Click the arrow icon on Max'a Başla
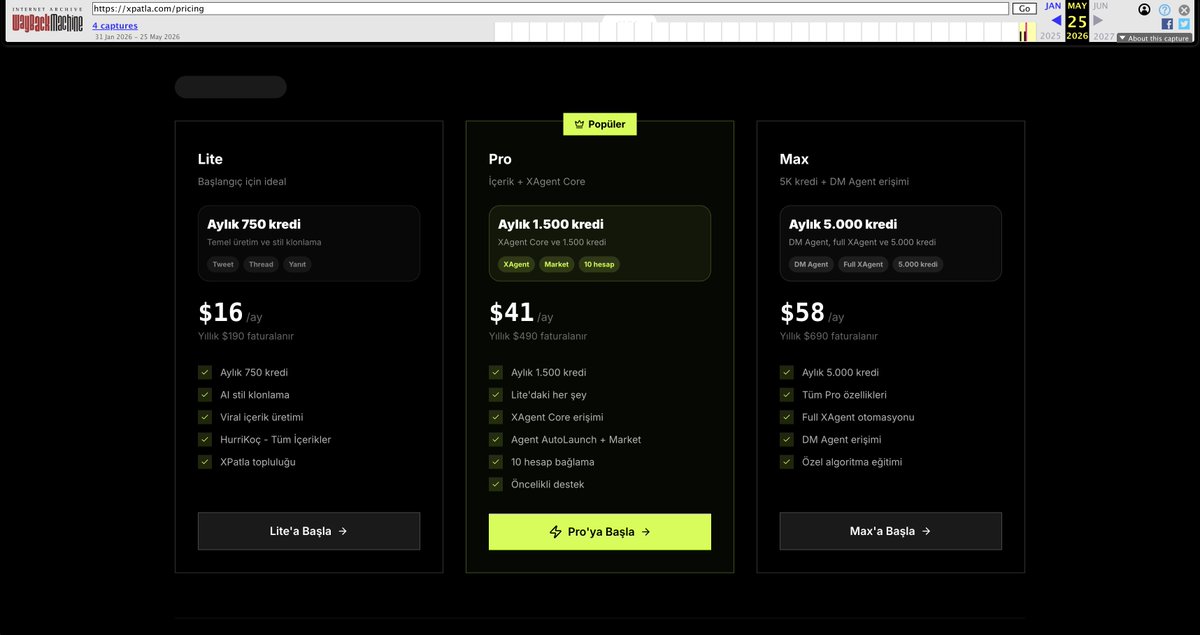 (x=926, y=531)
